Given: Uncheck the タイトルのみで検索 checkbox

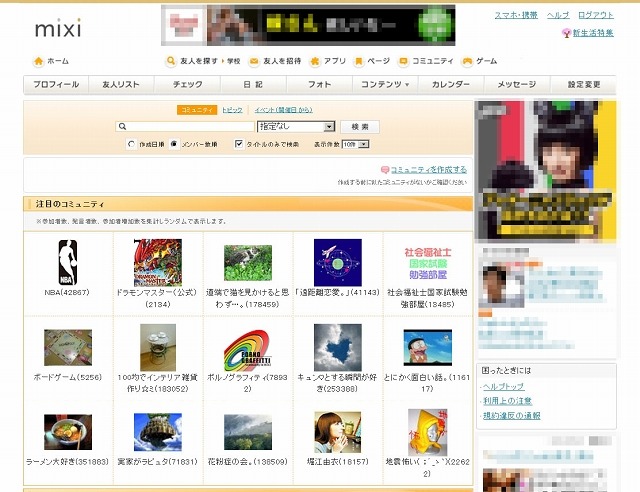Looking at the screenshot, I should [x=239, y=144].
